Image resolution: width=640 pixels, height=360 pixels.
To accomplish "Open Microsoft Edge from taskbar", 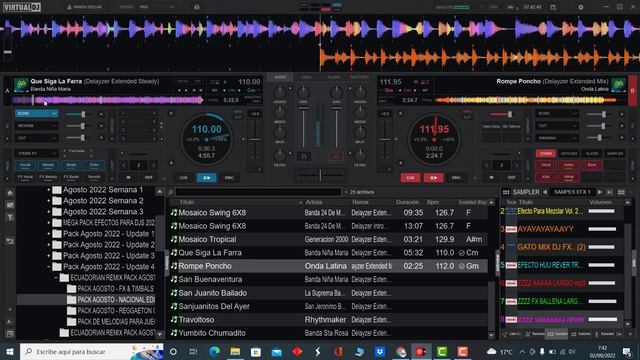I will (214, 351).
